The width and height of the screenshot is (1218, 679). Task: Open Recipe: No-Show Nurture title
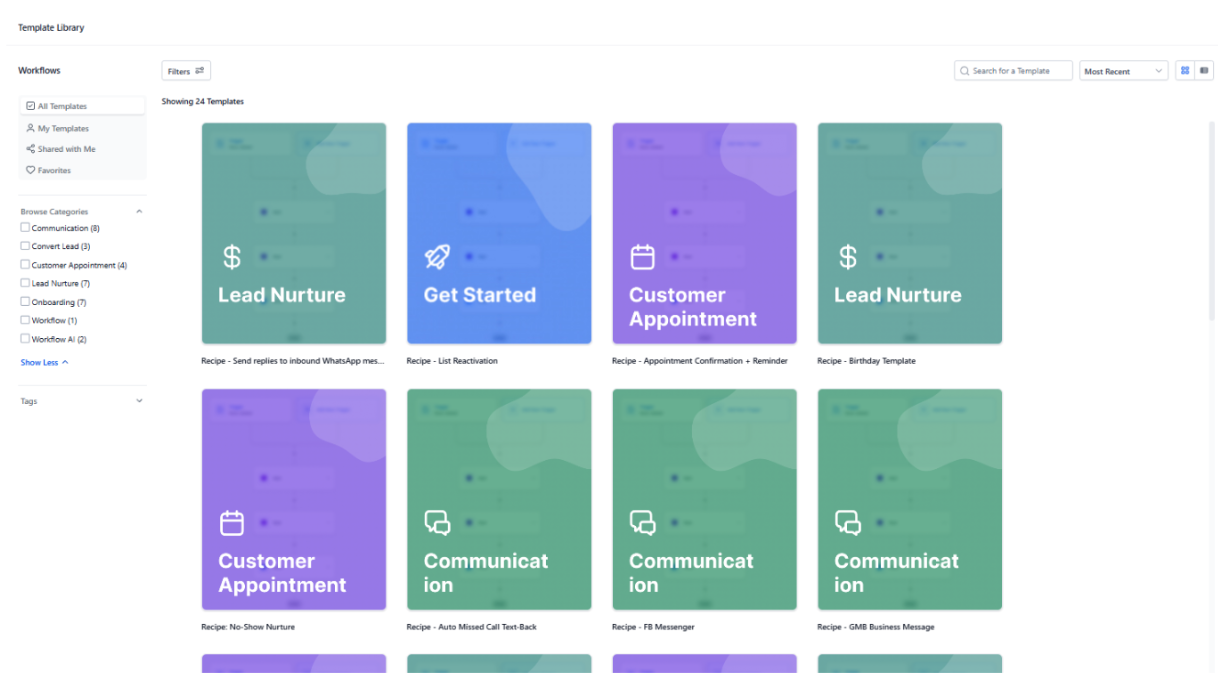pyautogui.click(x=248, y=627)
